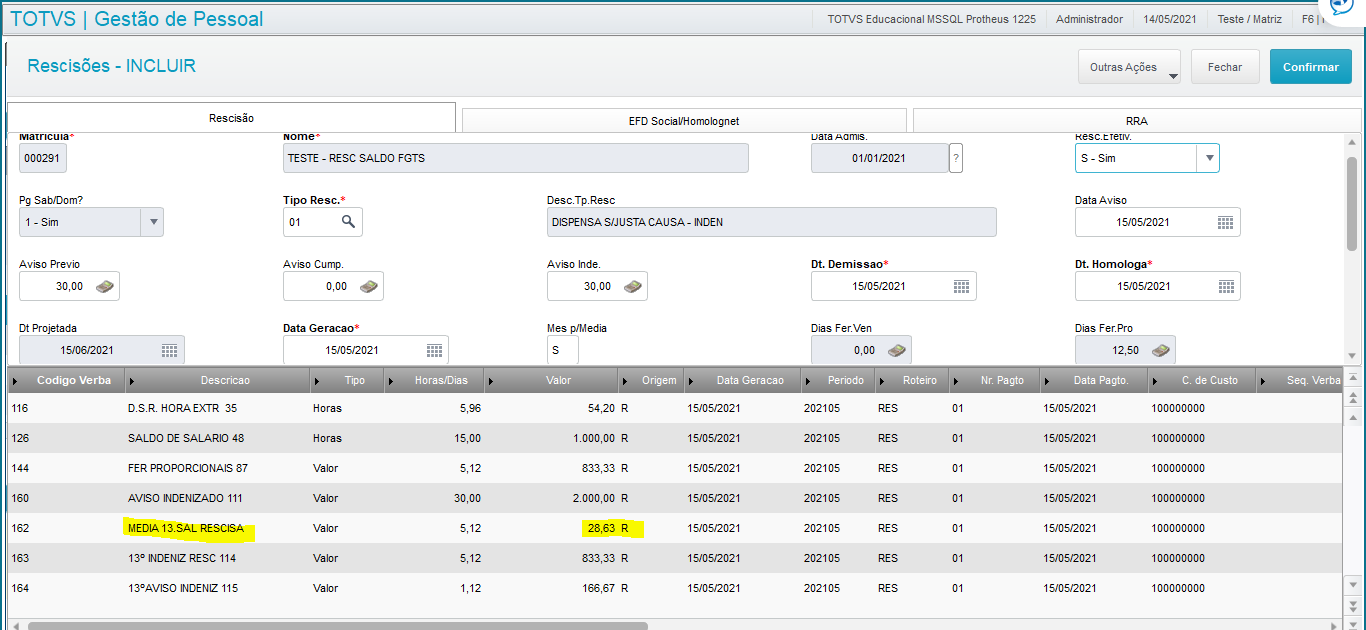Open the Aviso Inde. calculator icon

click(x=633, y=286)
